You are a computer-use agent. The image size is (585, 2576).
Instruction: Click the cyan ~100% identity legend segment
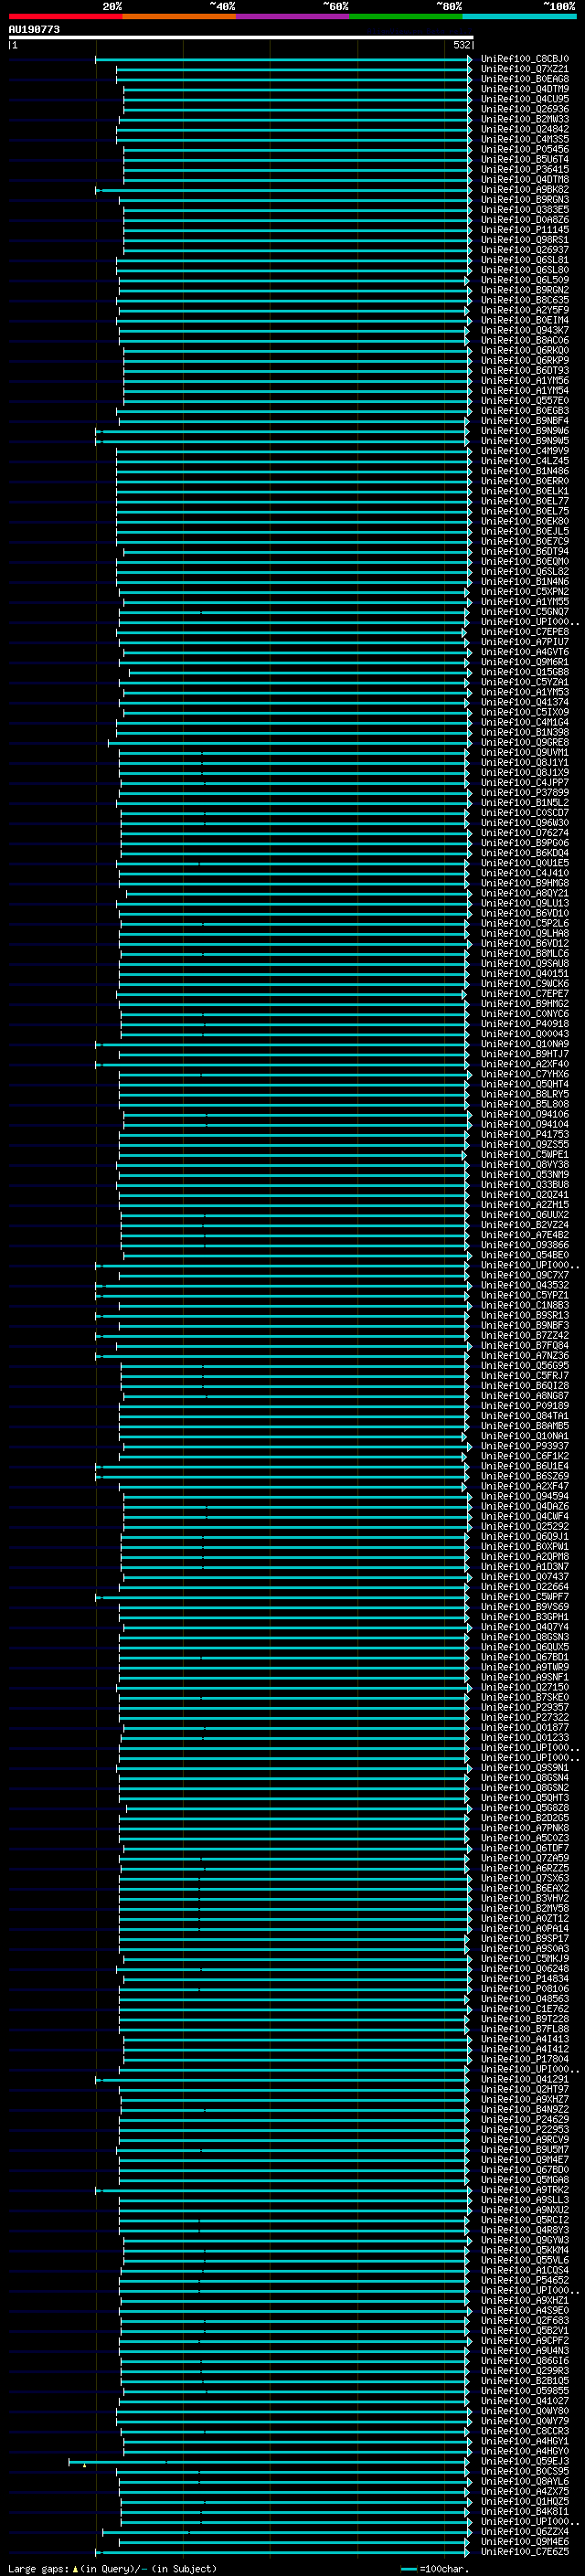[519, 17]
